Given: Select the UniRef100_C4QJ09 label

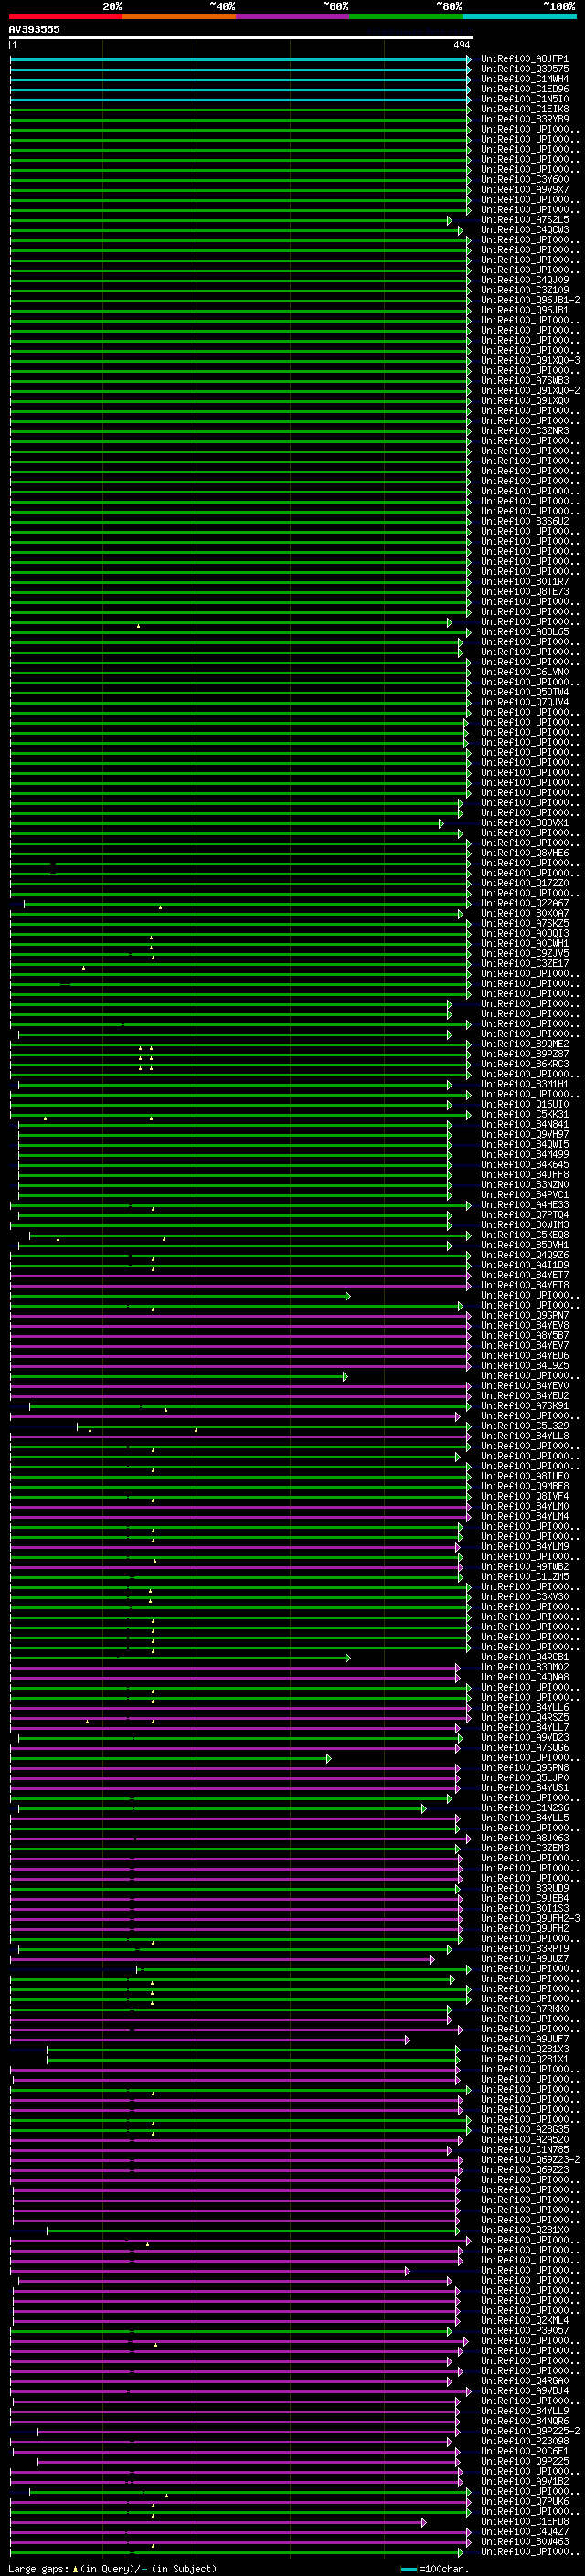Looking at the screenshot, I should pos(524,280).
